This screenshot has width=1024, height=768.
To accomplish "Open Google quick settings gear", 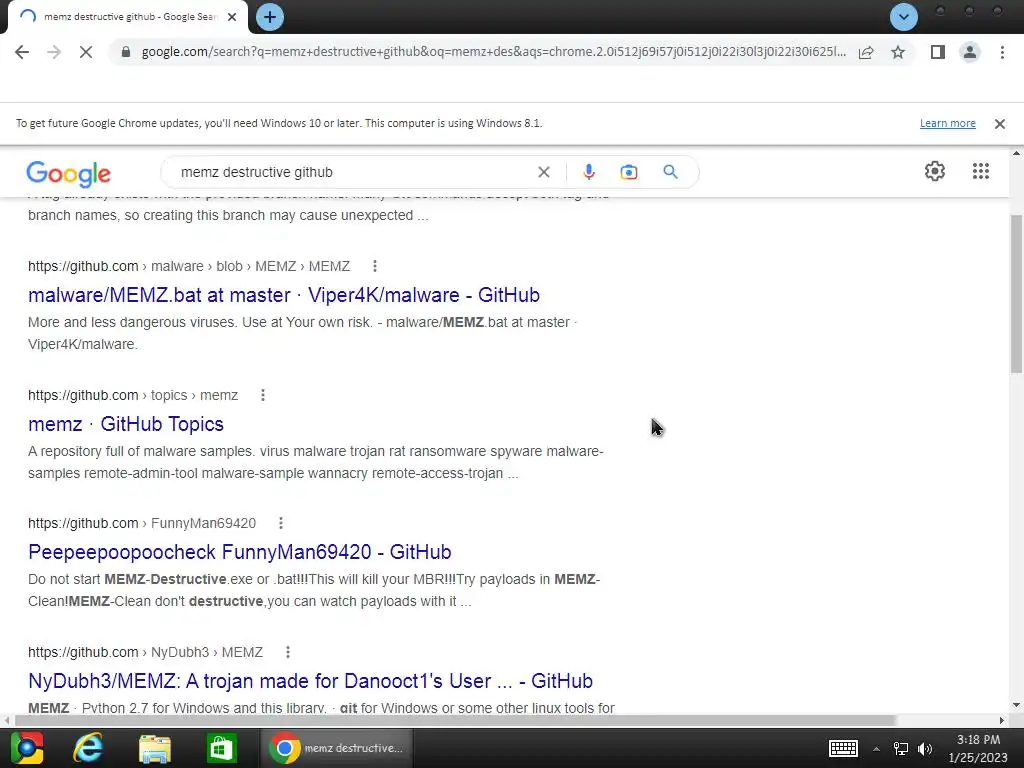I will (x=935, y=171).
